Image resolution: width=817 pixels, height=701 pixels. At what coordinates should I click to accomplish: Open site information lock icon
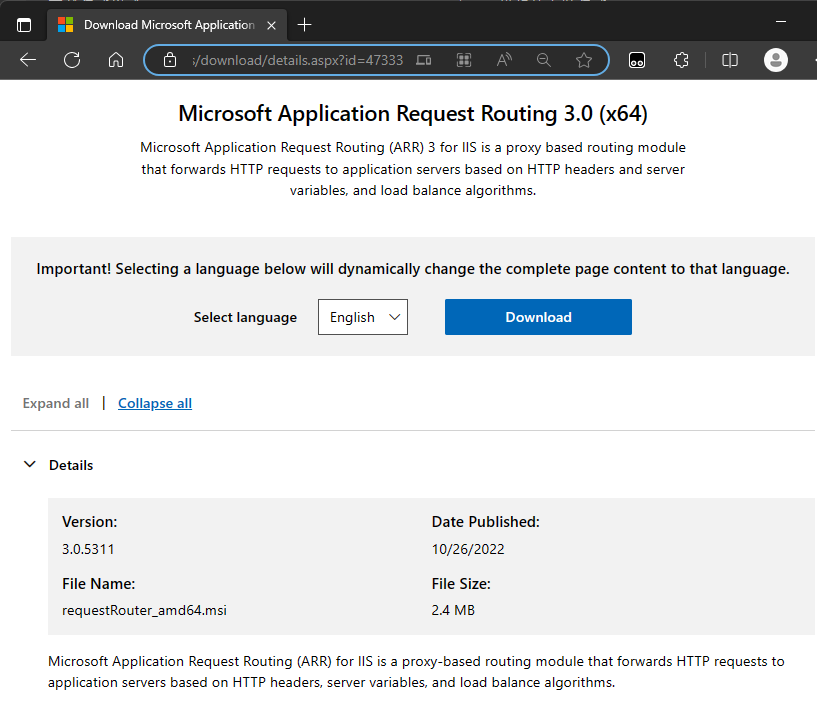[x=170, y=60]
